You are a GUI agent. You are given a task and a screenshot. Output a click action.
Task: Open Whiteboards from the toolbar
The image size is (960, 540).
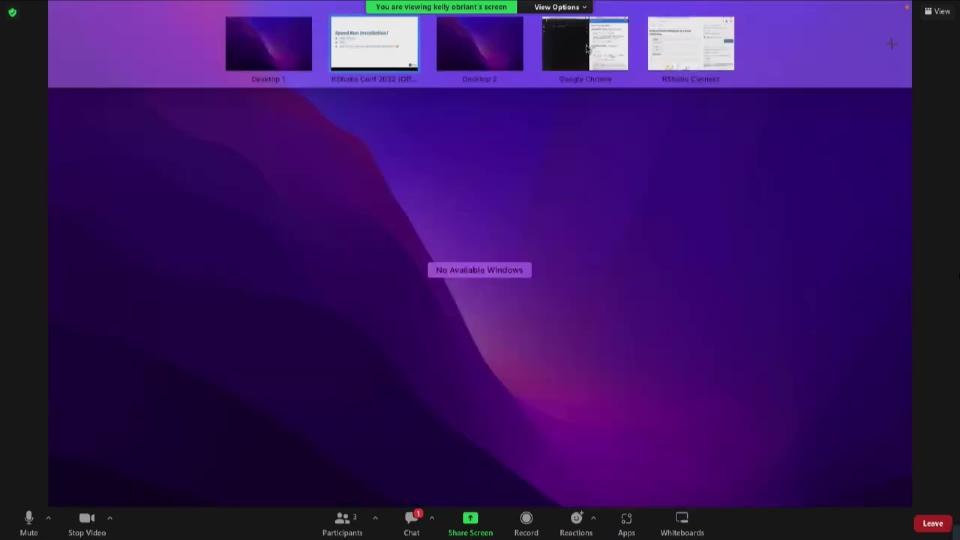point(682,518)
